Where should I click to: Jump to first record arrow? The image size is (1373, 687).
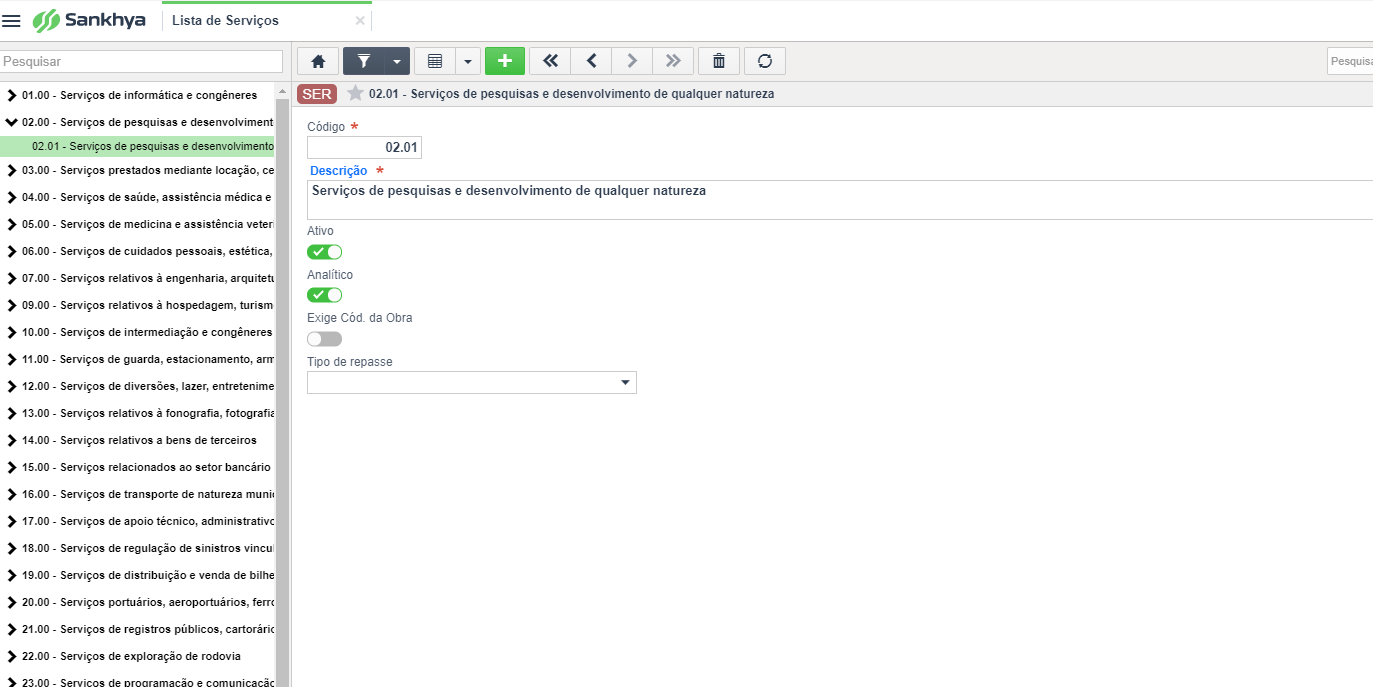click(550, 61)
